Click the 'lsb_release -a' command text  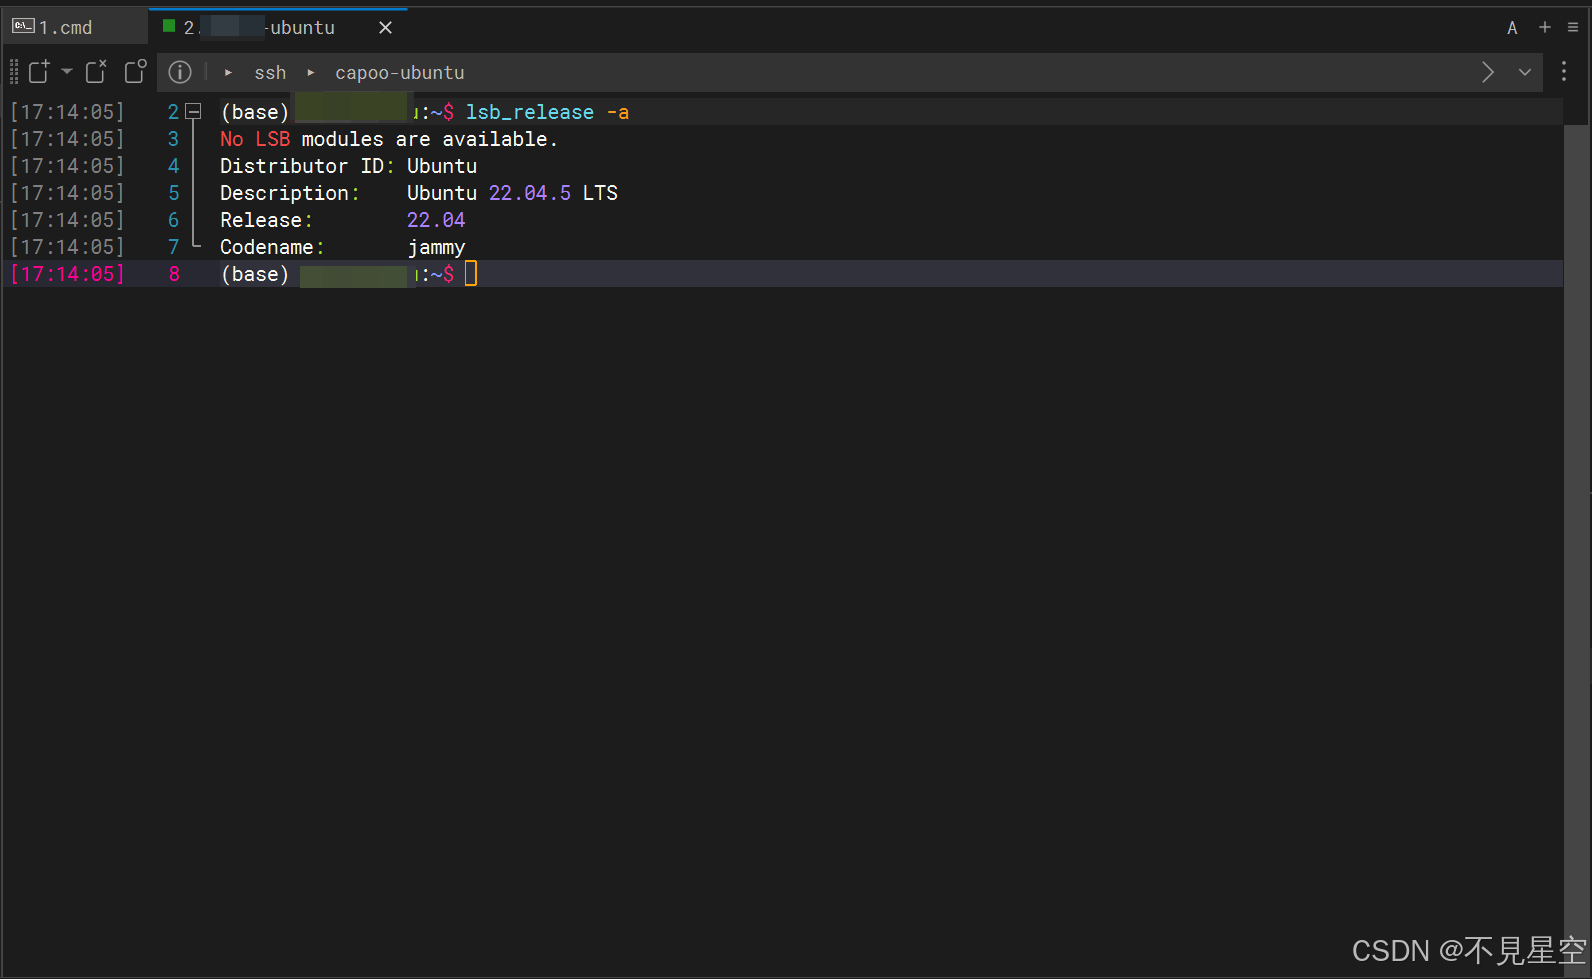pos(547,112)
